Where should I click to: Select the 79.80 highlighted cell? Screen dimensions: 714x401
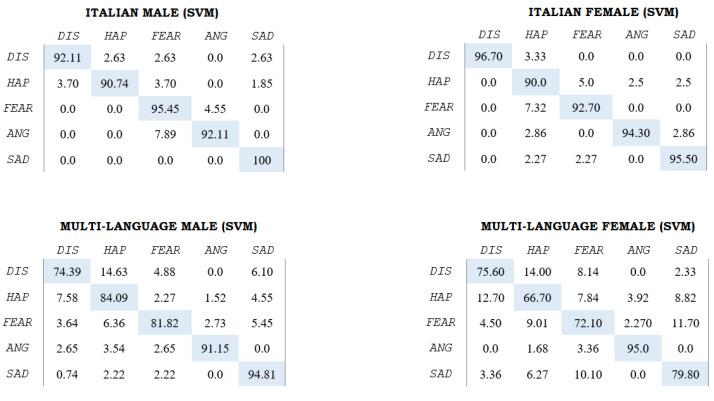pos(685,373)
